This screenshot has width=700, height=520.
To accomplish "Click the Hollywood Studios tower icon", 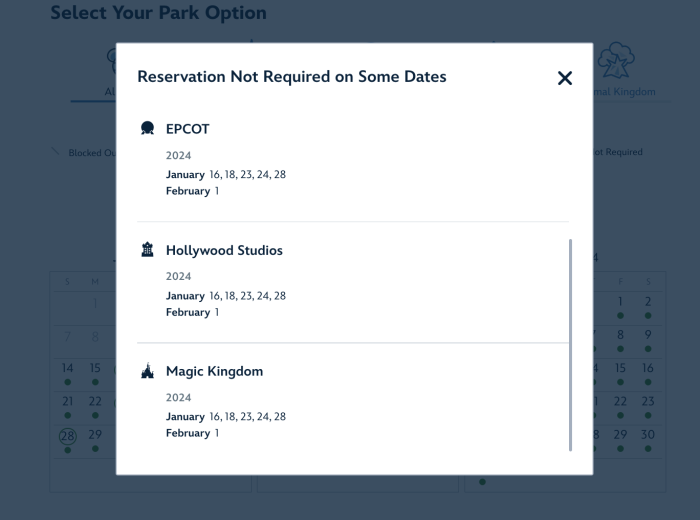I will click(x=148, y=250).
